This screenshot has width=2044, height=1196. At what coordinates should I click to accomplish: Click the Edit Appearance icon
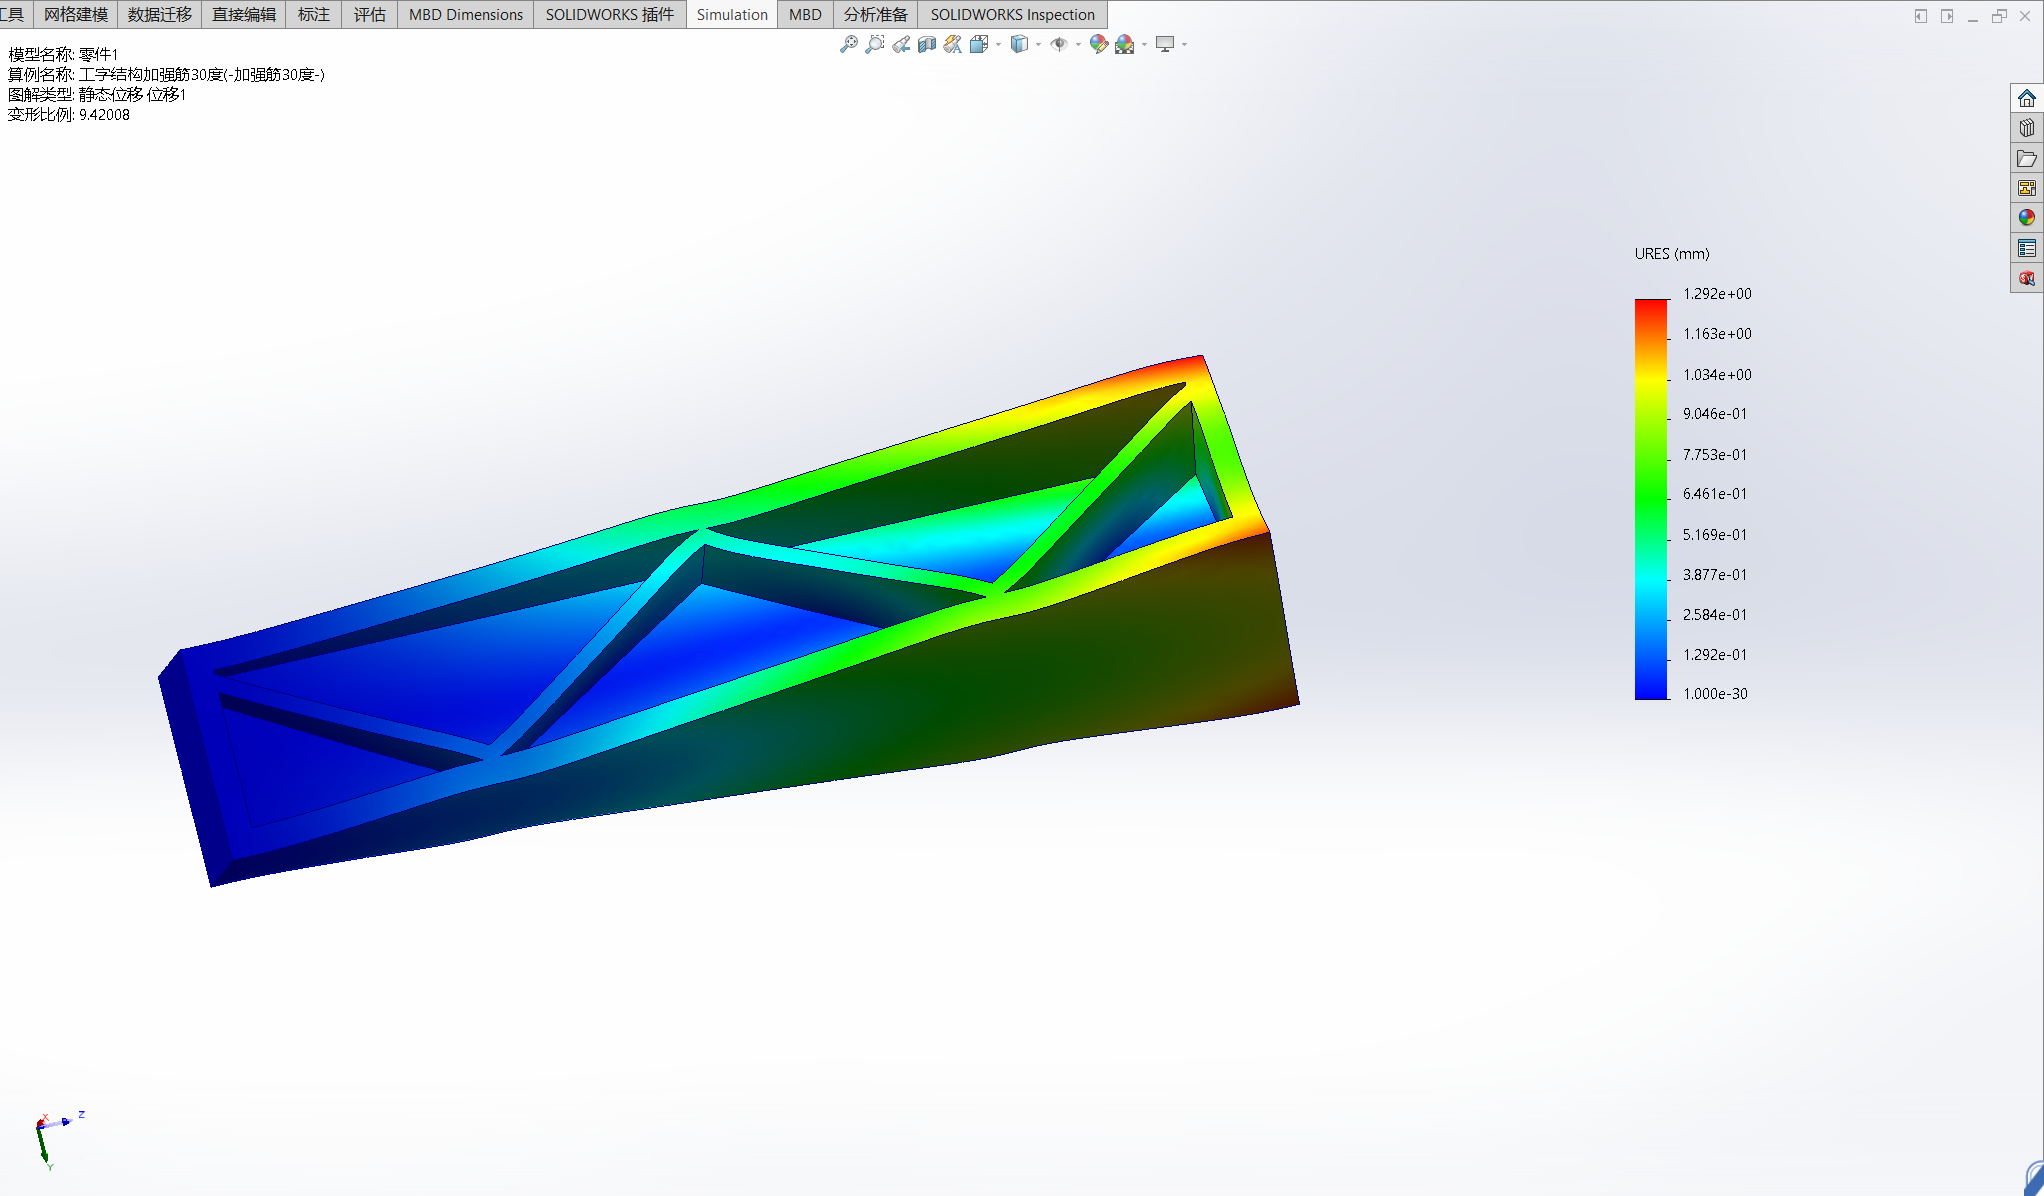[x=1097, y=44]
